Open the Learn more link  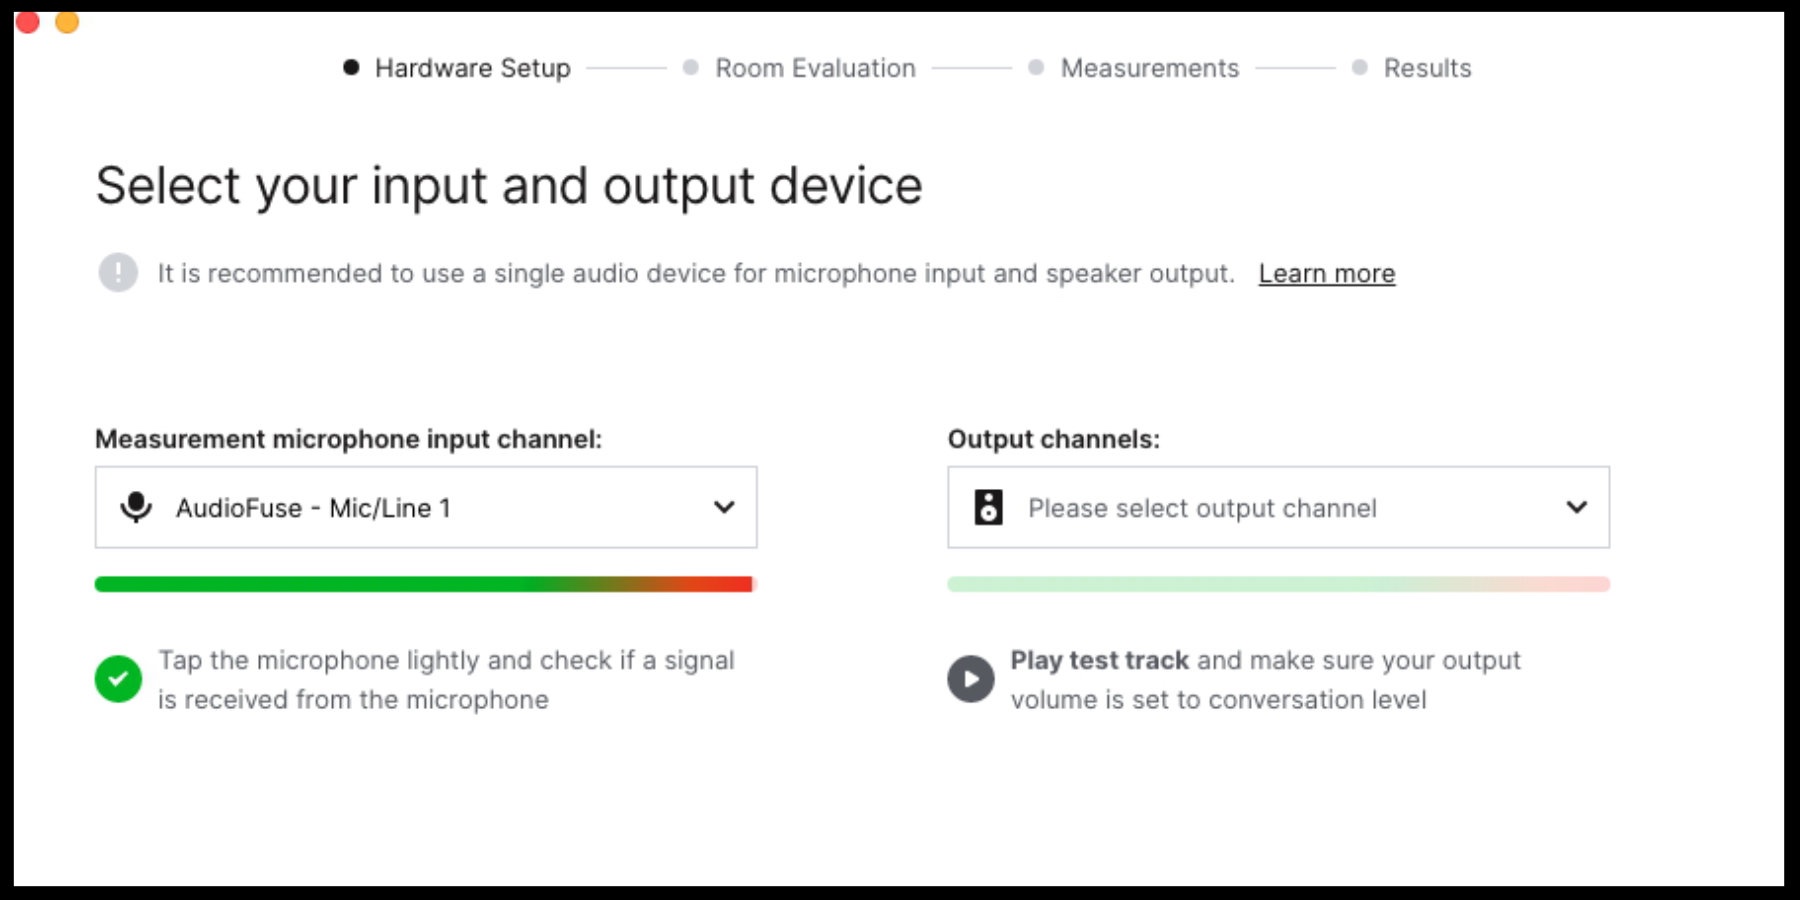1326,273
